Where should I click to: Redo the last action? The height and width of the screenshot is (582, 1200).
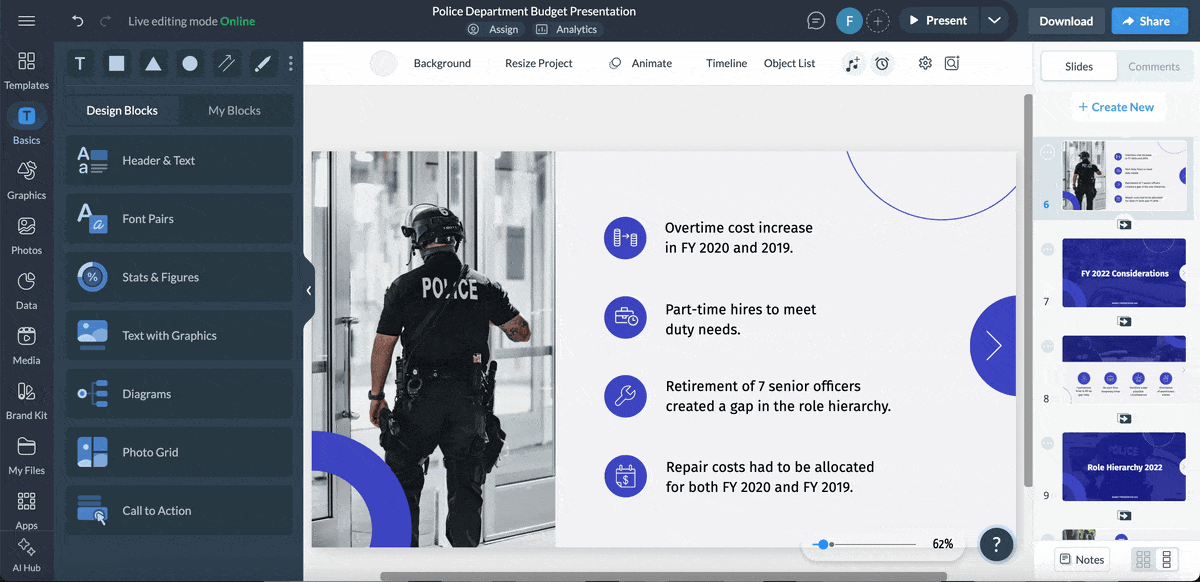click(x=107, y=21)
